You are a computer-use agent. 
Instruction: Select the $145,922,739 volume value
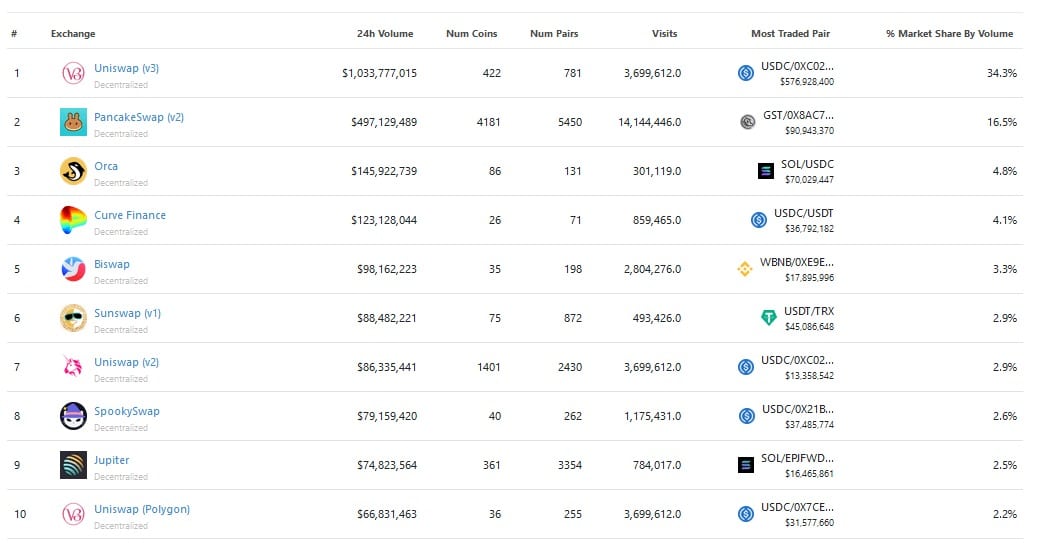(x=384, y=171)
